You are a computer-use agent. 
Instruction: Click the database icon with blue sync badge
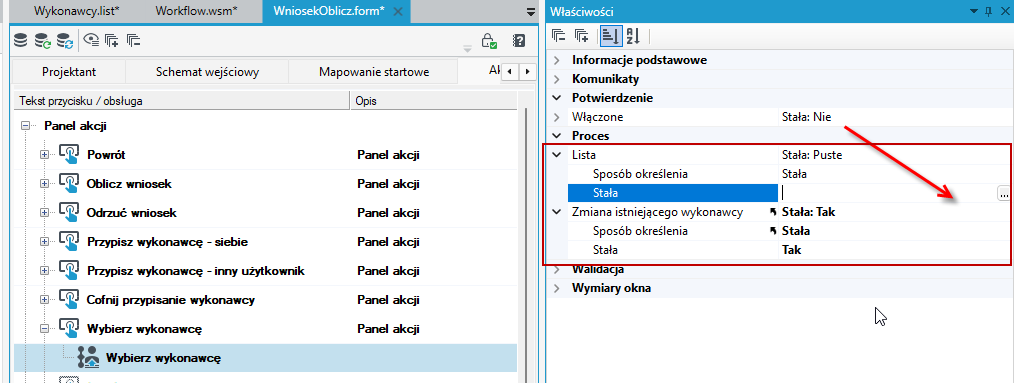[65, 41]
